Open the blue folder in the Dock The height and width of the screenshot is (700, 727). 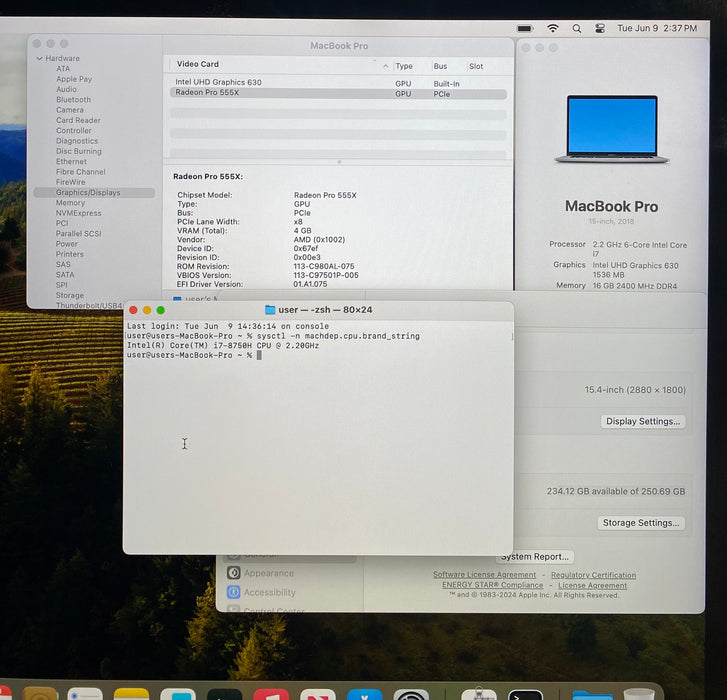pyautogui.click(x=592, y=694)
